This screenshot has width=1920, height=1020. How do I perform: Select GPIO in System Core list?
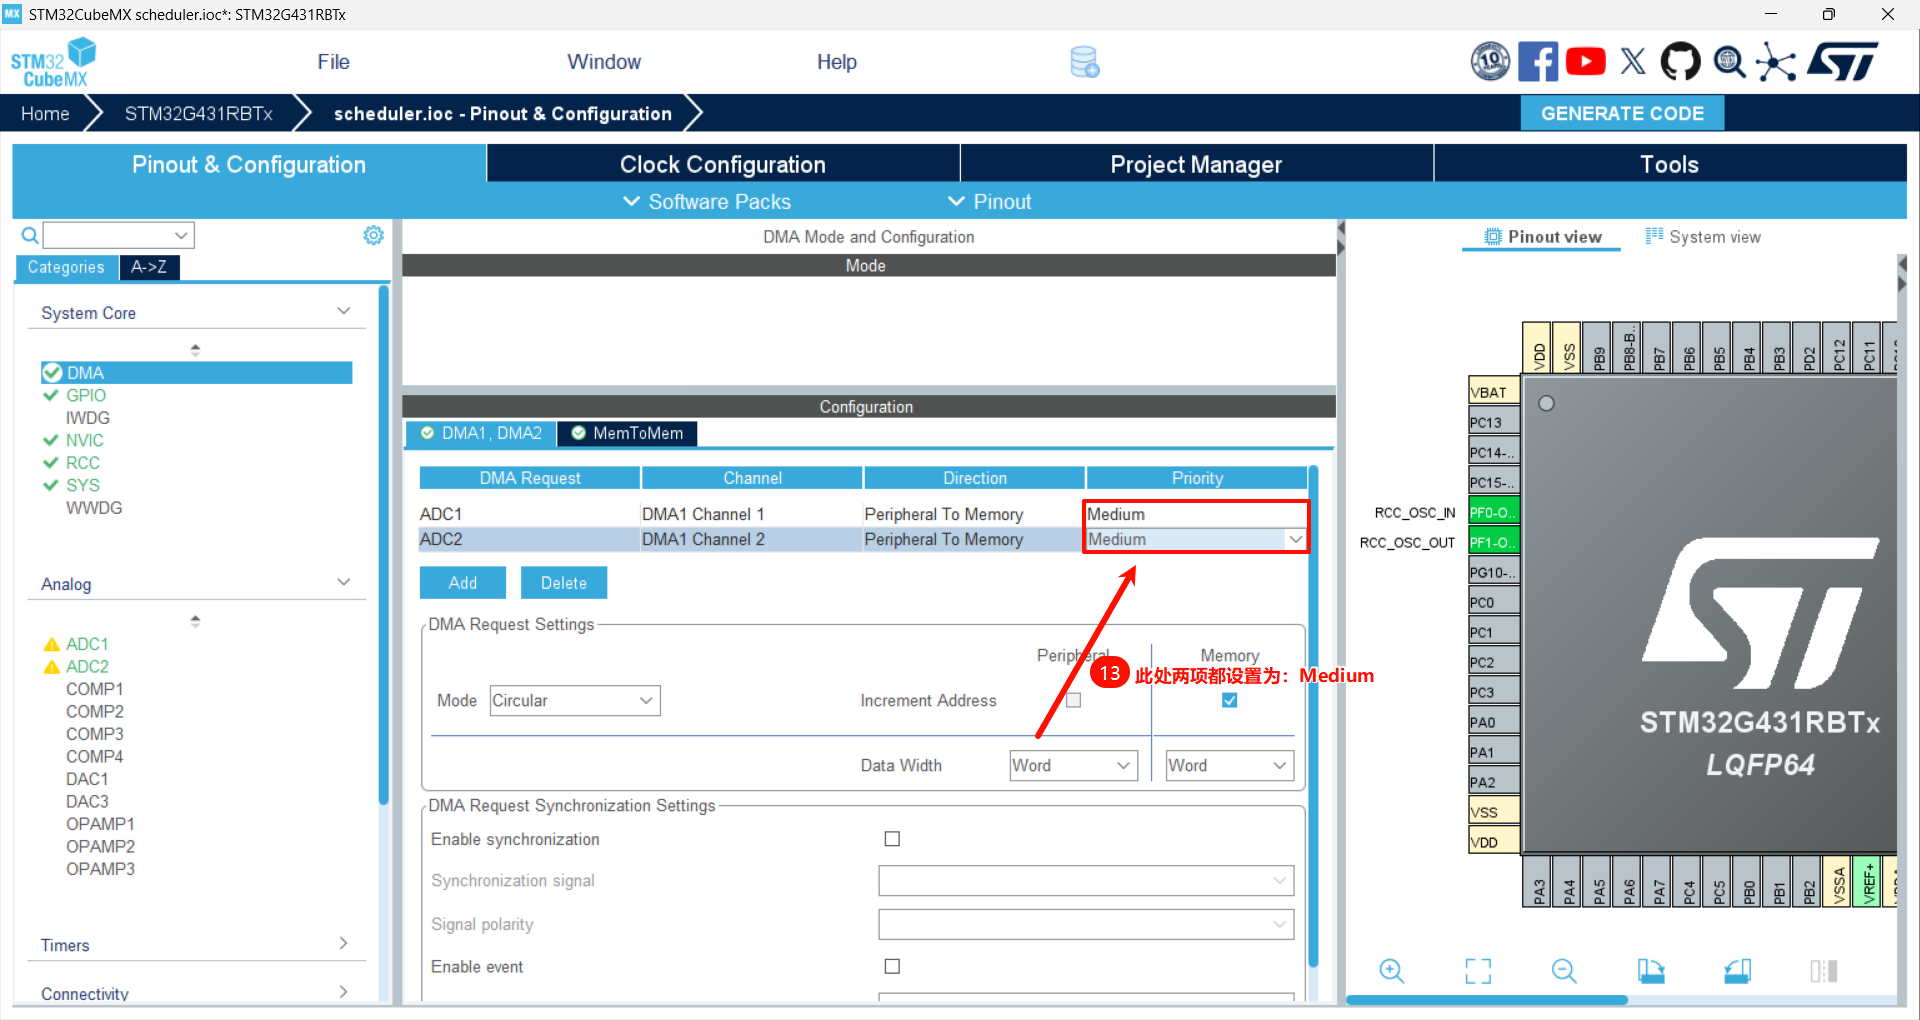86,395
